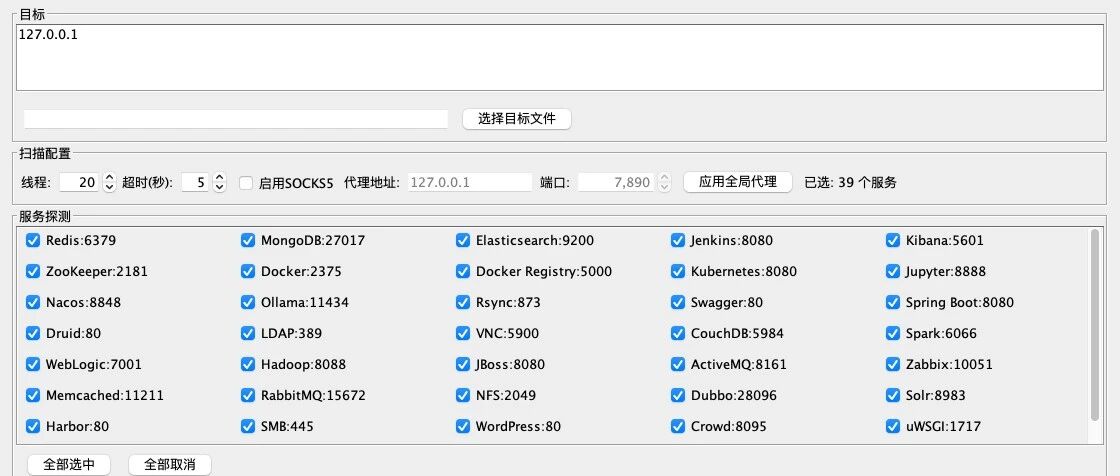Screen dimensions: 1120x476
Task: Deselect JBoss:8080 checkbox
Action: coord(463,365)
